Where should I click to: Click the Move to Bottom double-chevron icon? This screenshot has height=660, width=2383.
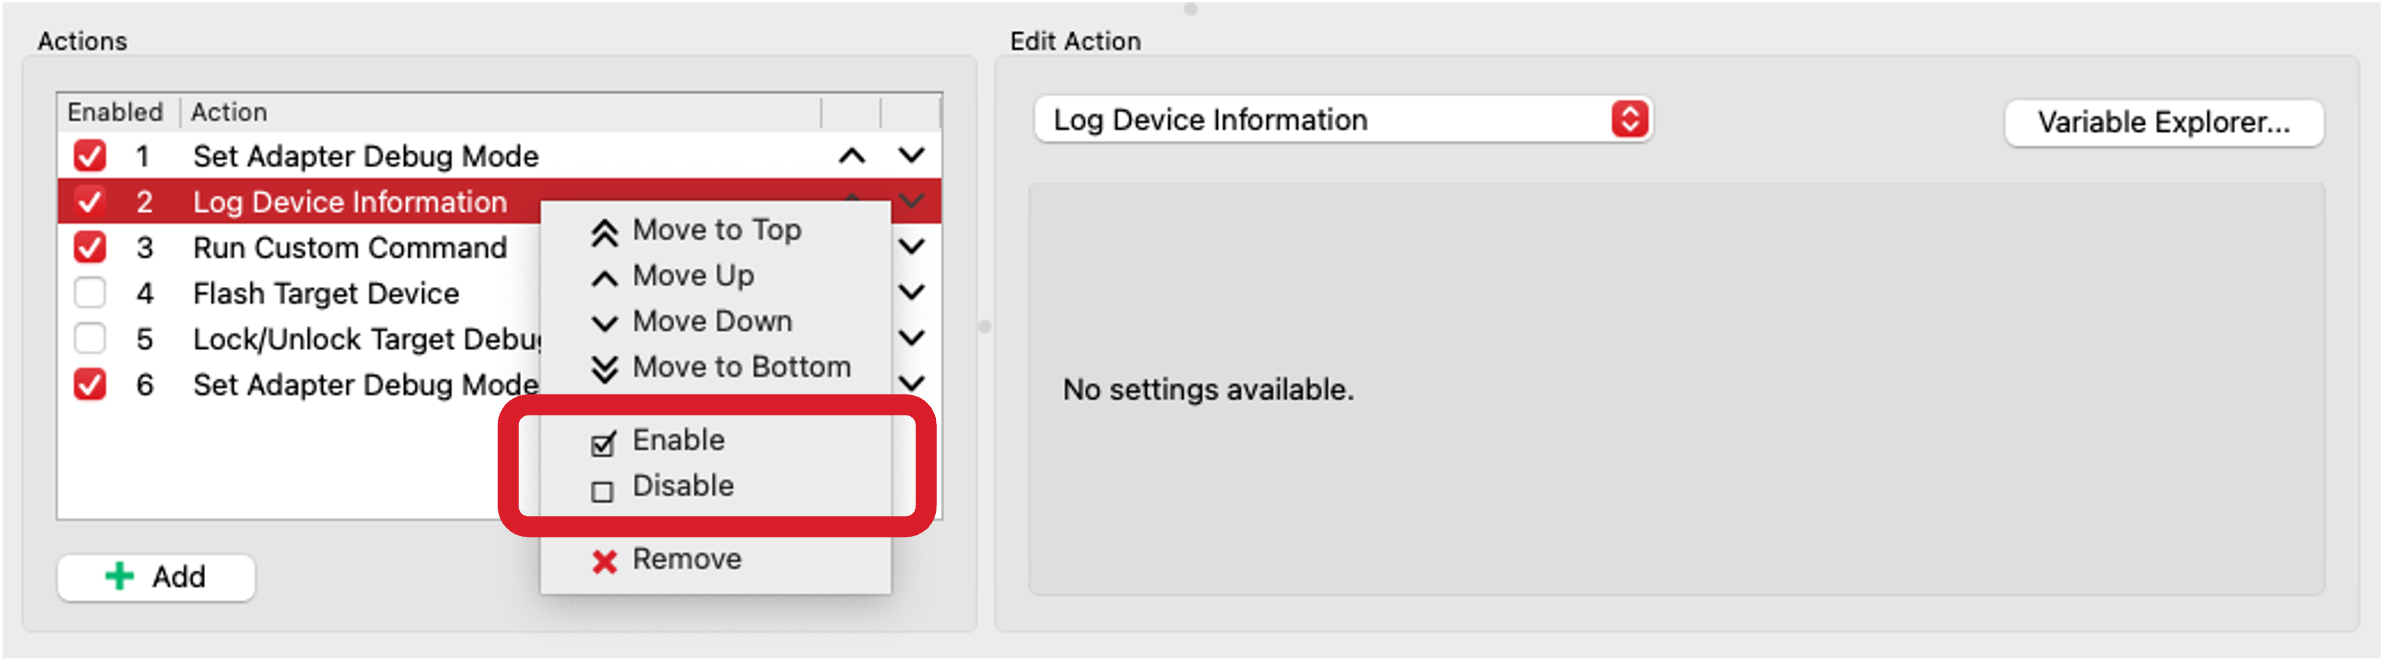tap(605, 367)
